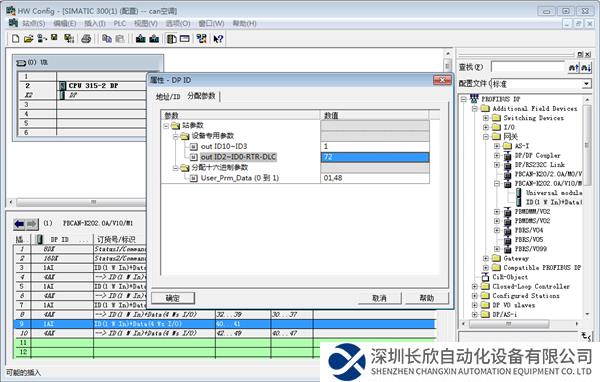600x382 pixels.
Task: Click the back arrow navigation icon
Action: tap(19, 224)
